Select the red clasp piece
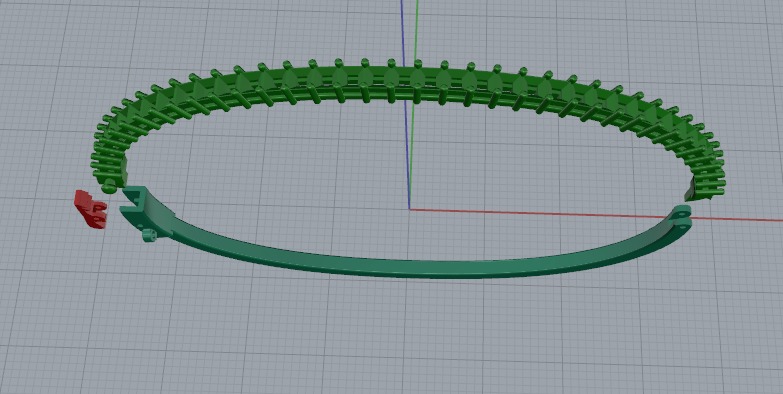The image size is (783, 394). coord(91,209)
